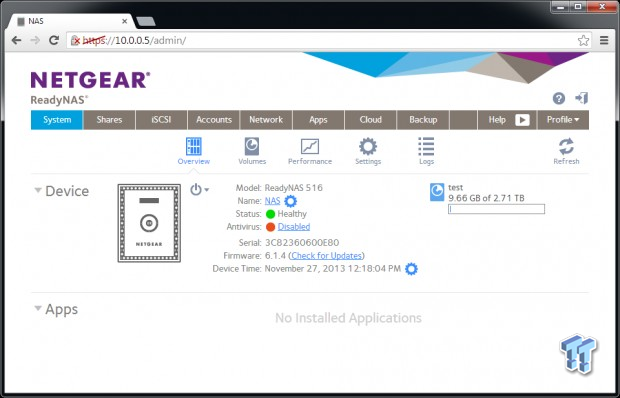
Task: Click the model text ReadyNAS 516
Action: [293, 188]
